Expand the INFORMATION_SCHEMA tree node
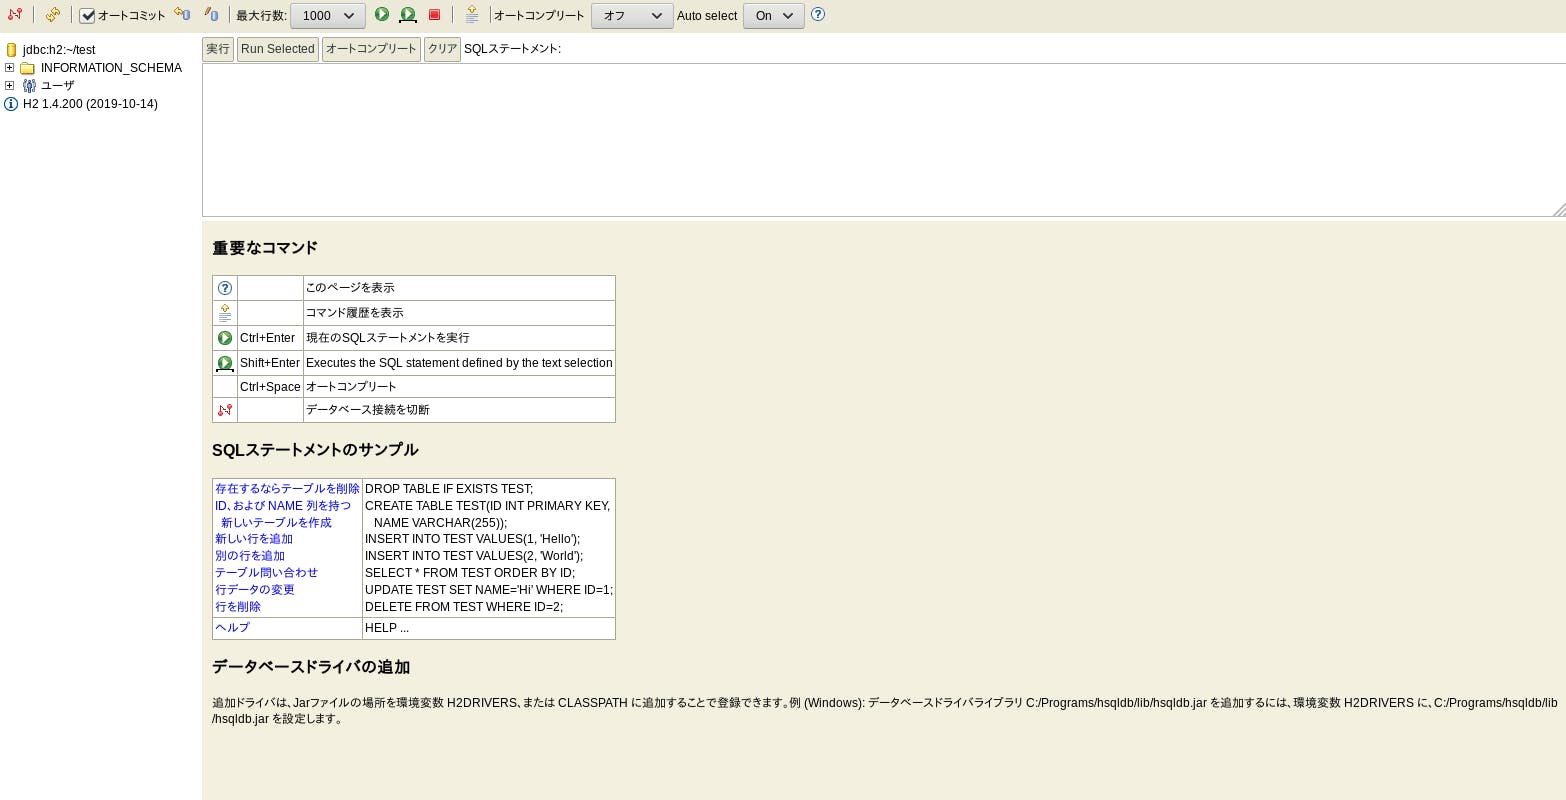Screen dimensions: 1566x800 (x=10, y=68)
